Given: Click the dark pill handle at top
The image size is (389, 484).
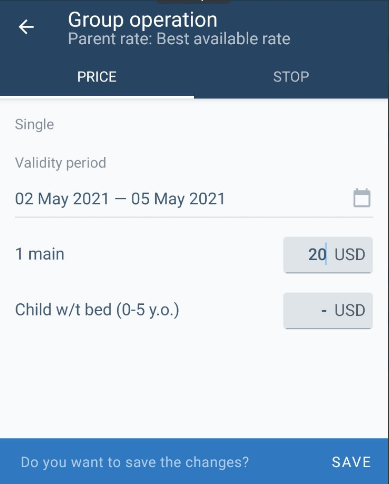Looking at the screenshot, I should click(x=193, y=2).
